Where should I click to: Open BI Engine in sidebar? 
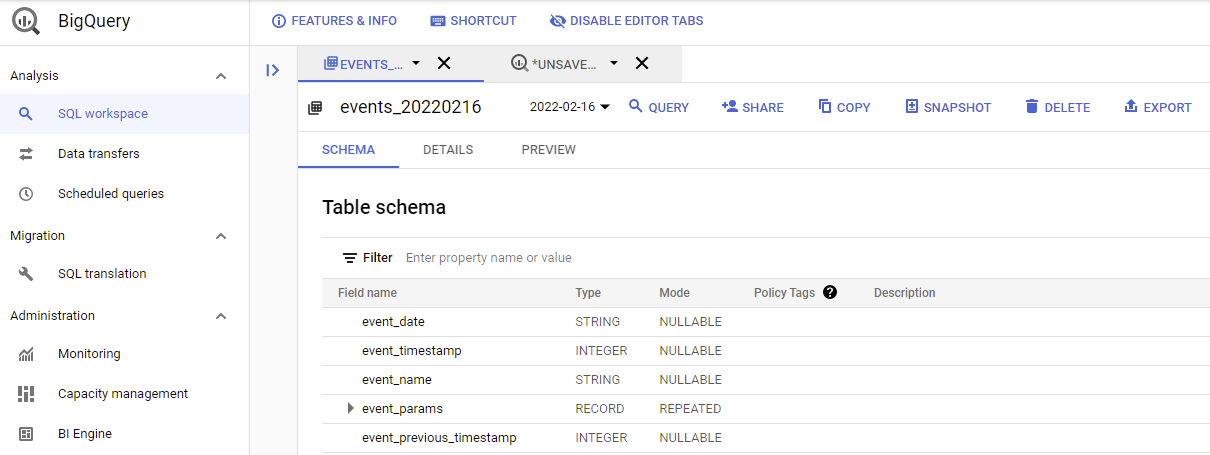(124, 434)
